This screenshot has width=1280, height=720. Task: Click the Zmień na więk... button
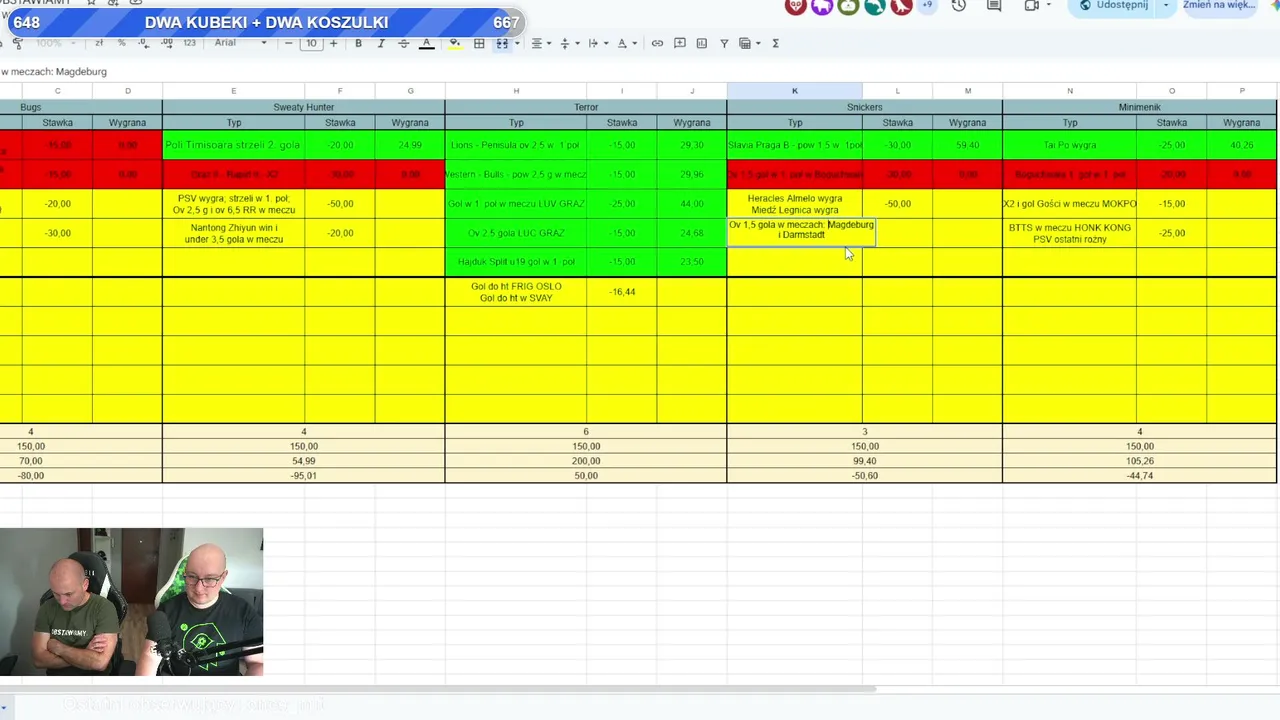(1218, 6)
